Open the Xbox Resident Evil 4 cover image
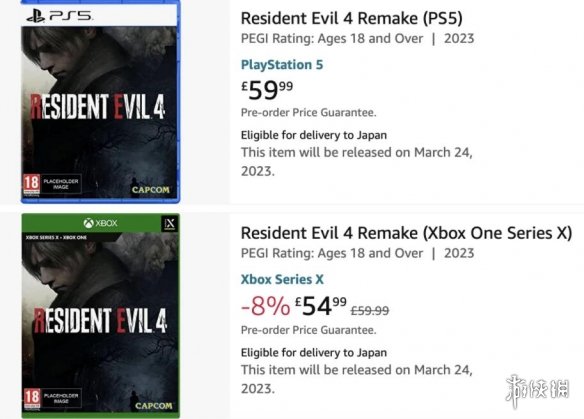The width and height of the screenshot is (584, 419). 101,316
